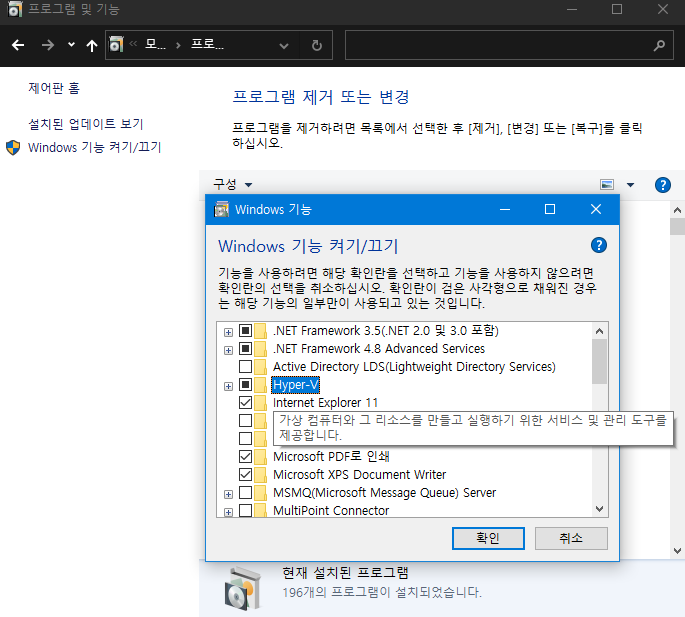Open 제어판 홈 link
The image size is (685, 617).
coord(54,88)
